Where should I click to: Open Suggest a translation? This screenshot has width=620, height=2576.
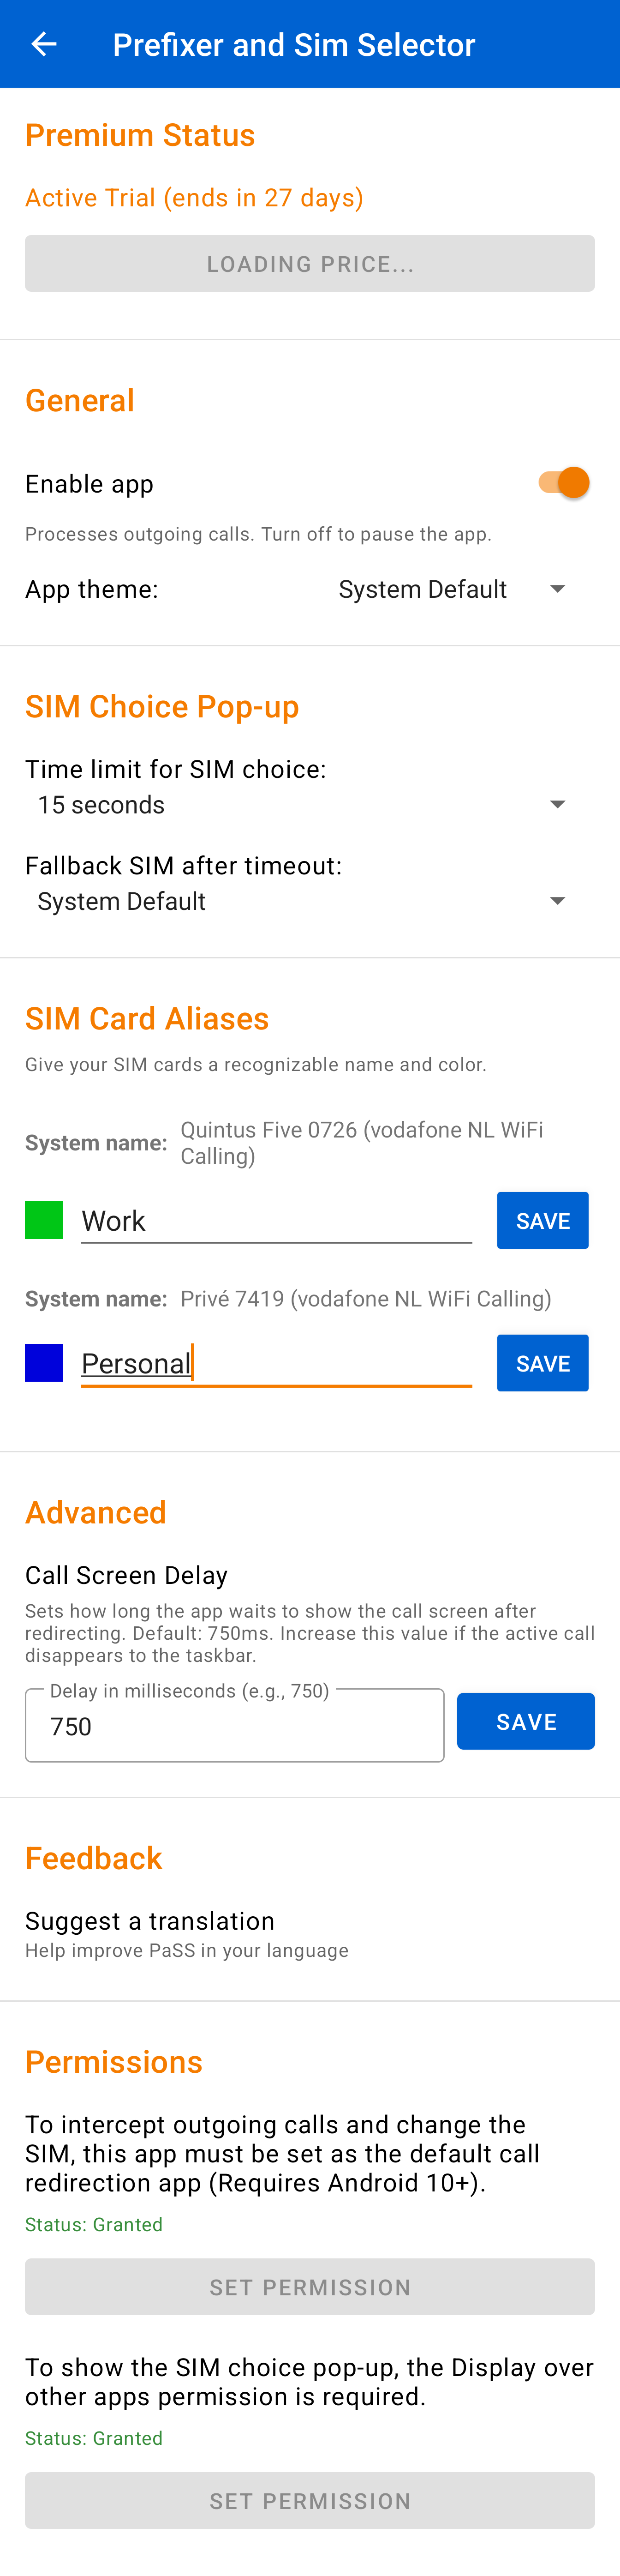150,1920
